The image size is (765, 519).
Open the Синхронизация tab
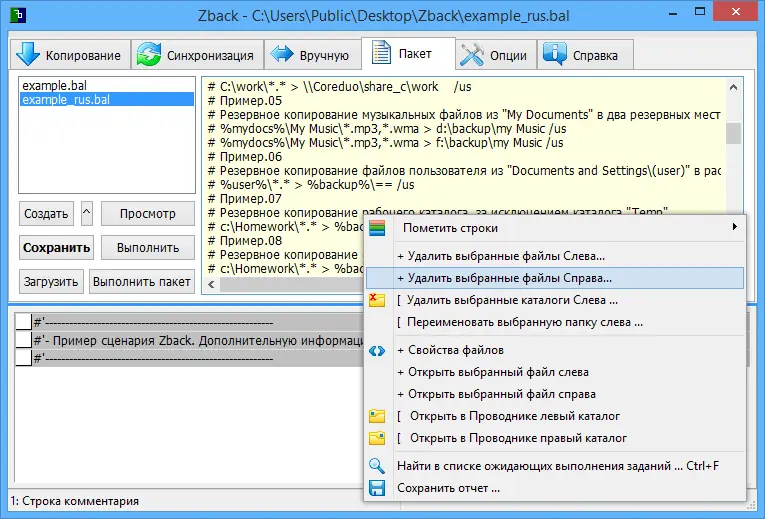197,54
